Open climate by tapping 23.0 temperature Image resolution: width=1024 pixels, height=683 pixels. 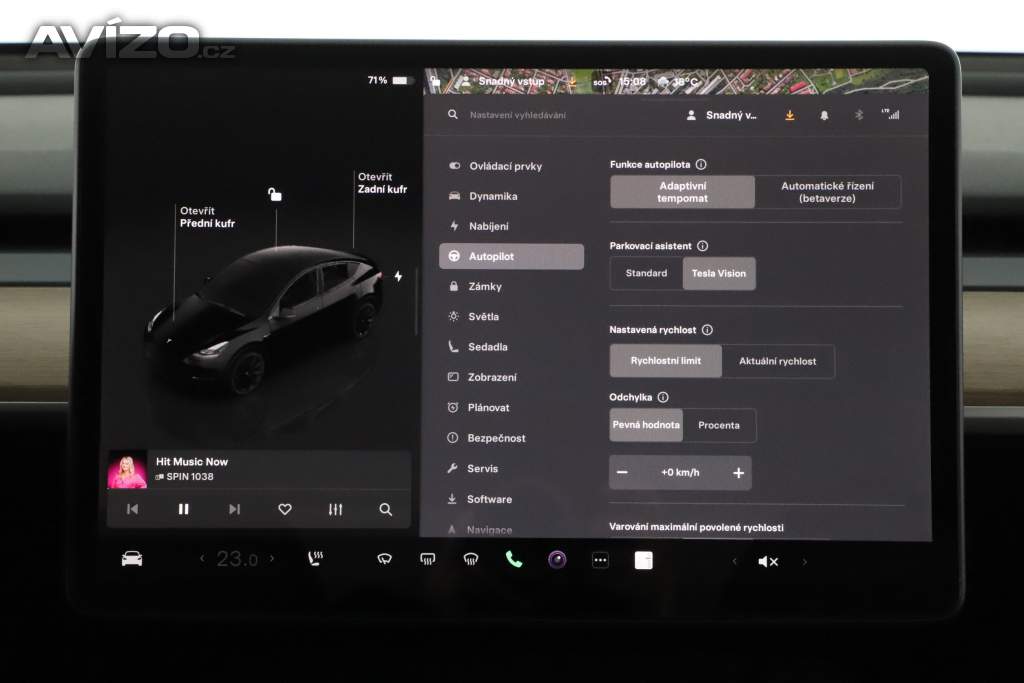[x=237, y=559]
